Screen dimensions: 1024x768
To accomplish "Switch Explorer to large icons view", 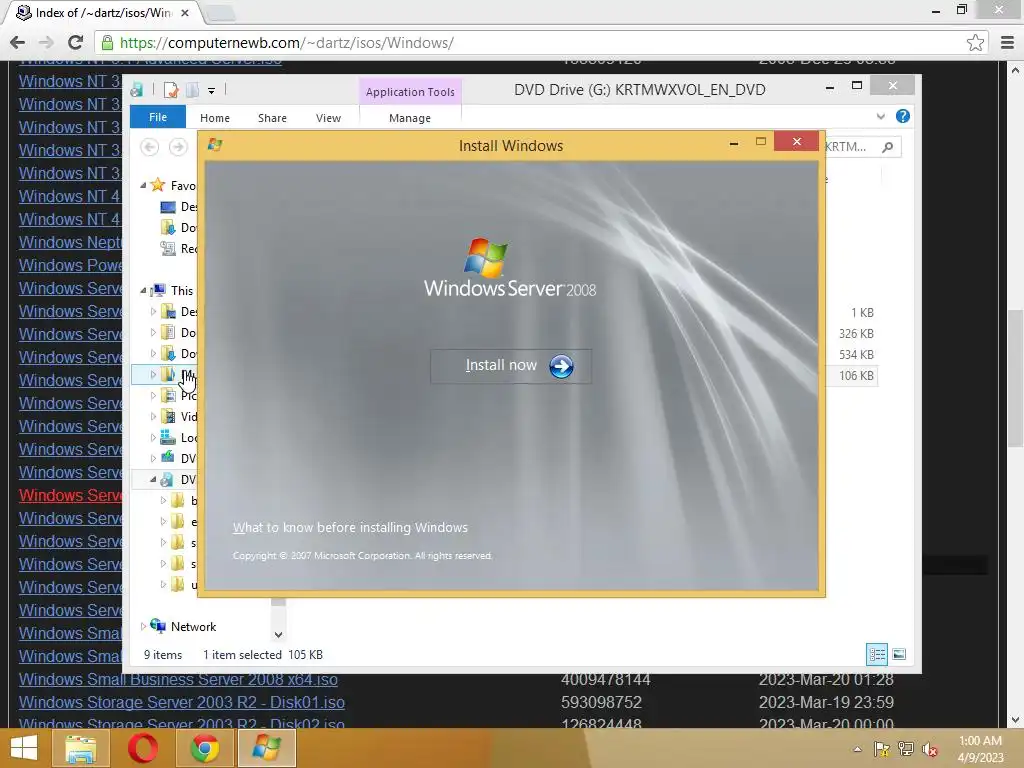I will [x=899, y=654].
